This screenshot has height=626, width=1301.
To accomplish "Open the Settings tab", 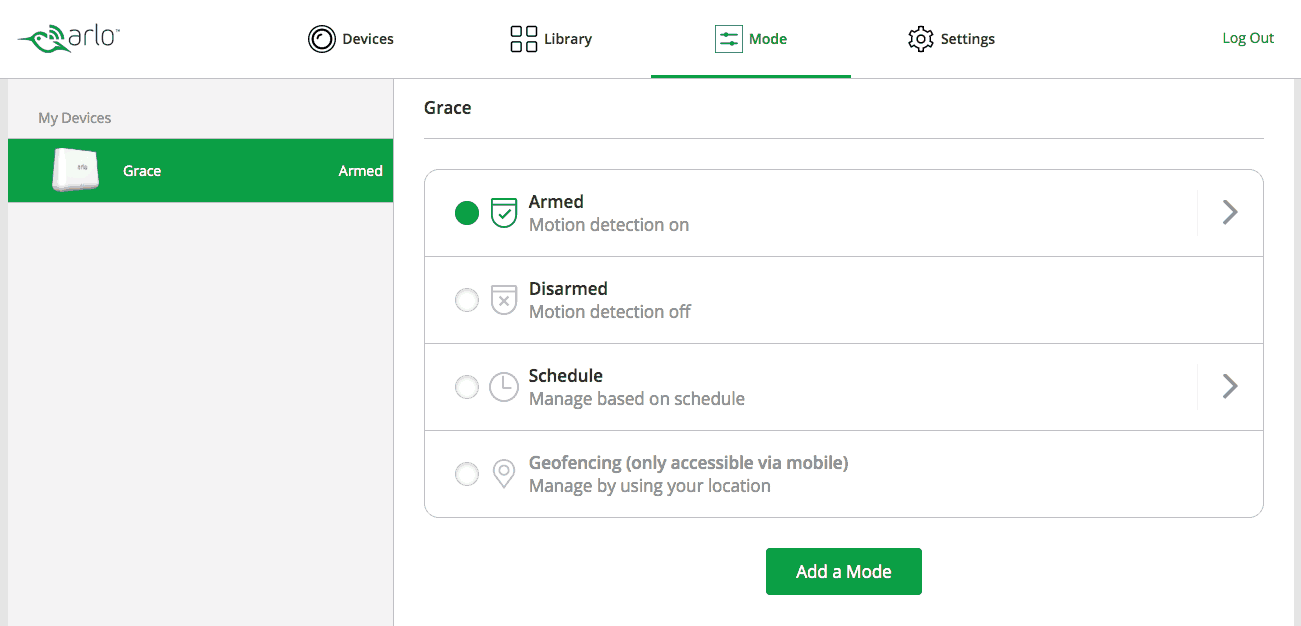I will pos(951,39).
